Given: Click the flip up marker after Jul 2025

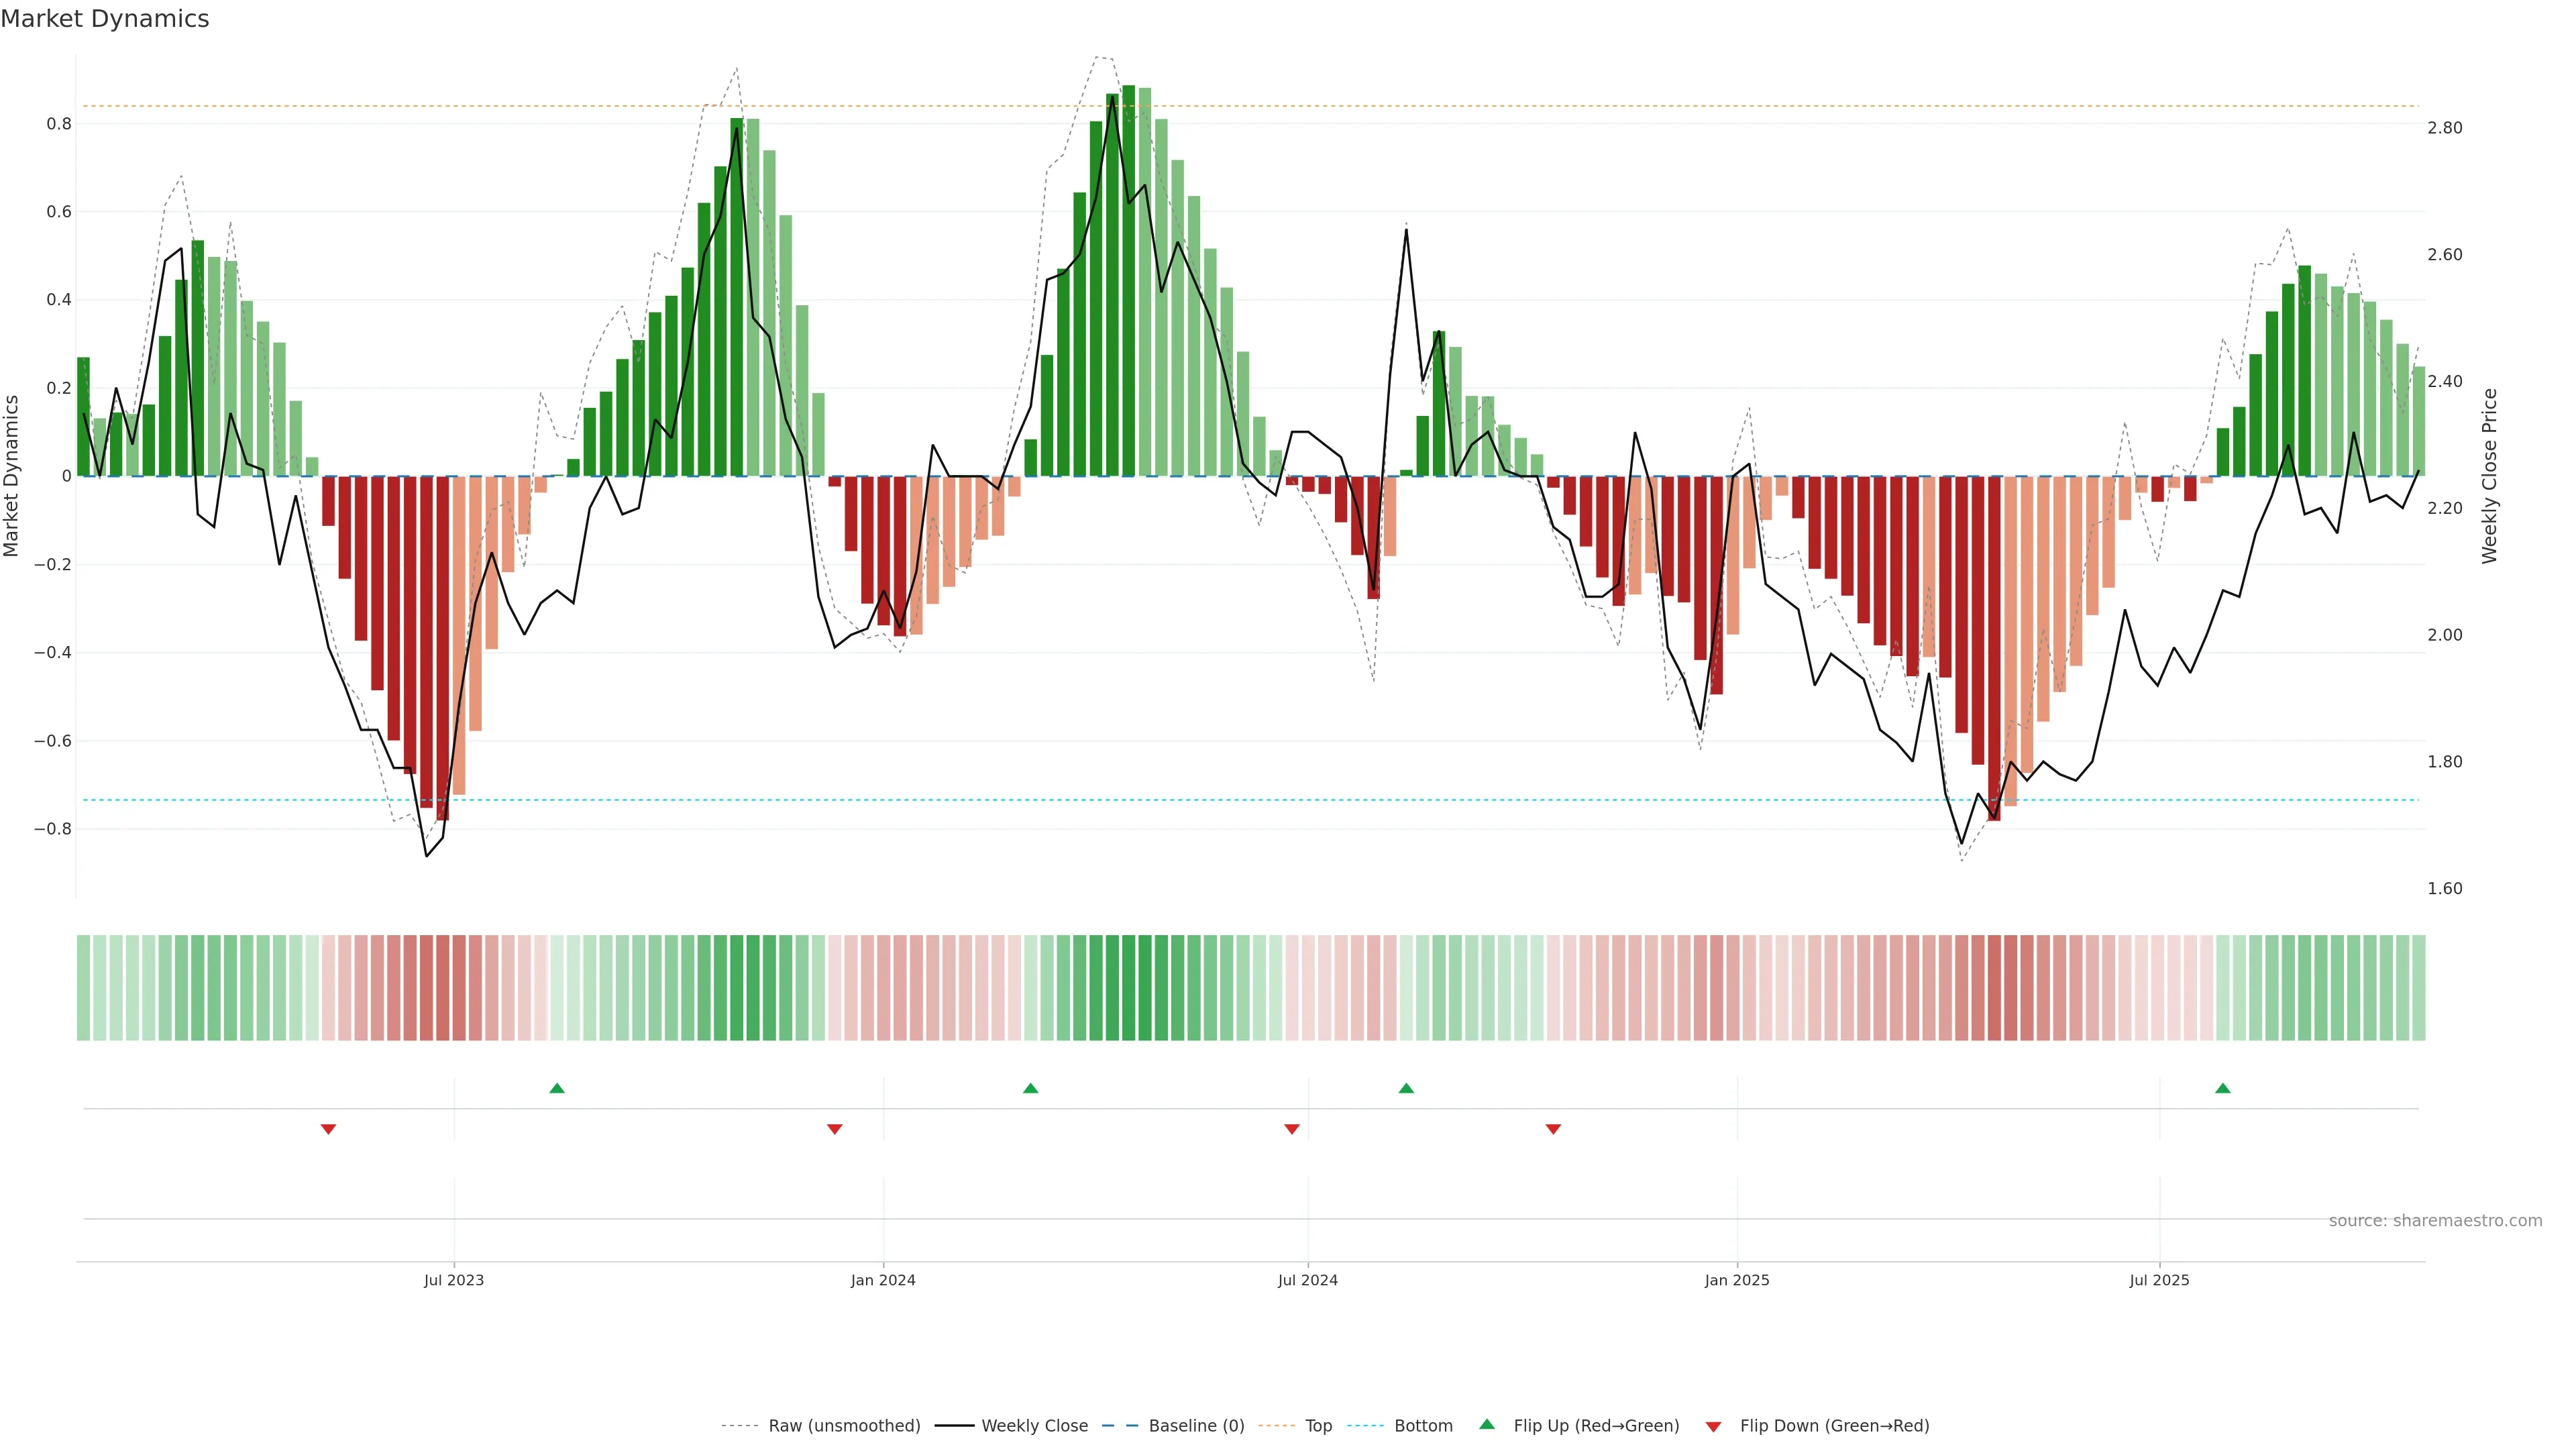Looking at the screenshot, I should pyautogui.click(x=2223, y=1088).
